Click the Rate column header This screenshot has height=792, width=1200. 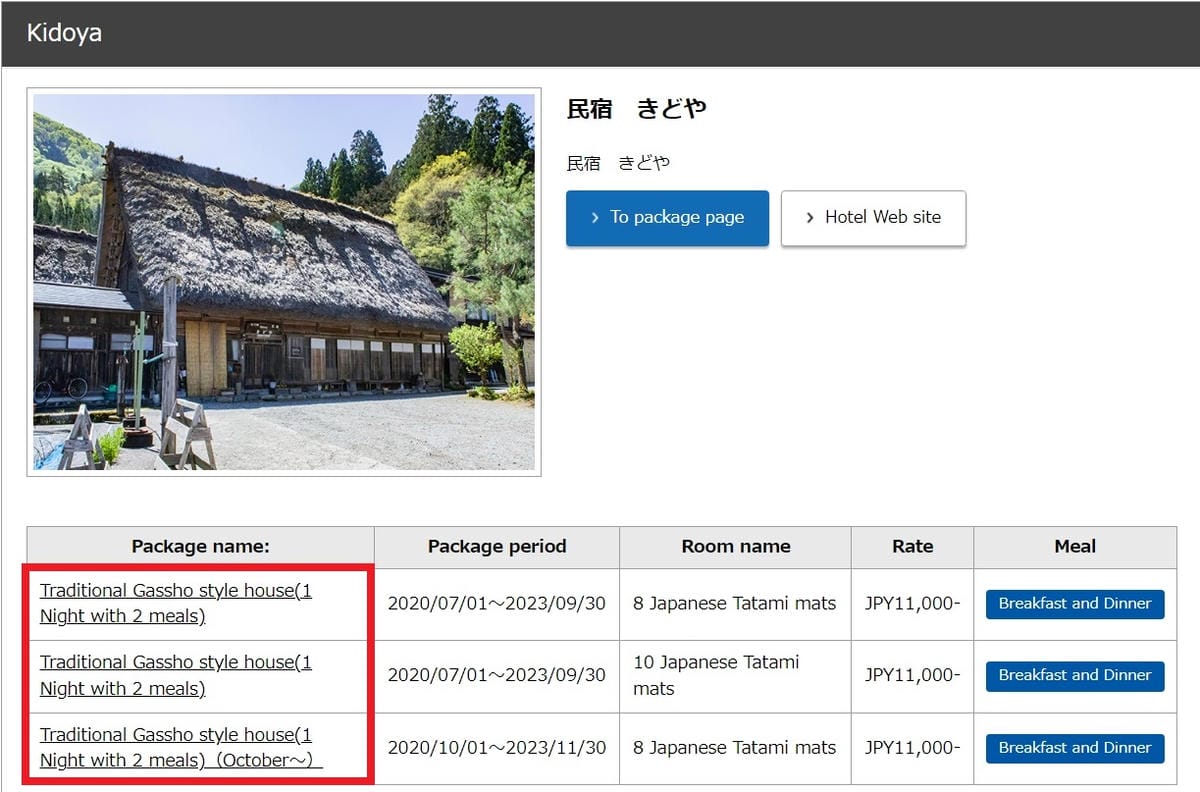(911, 546)
